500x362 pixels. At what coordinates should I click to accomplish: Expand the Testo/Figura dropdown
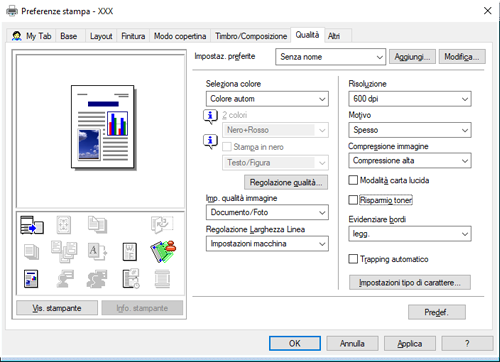275,163
